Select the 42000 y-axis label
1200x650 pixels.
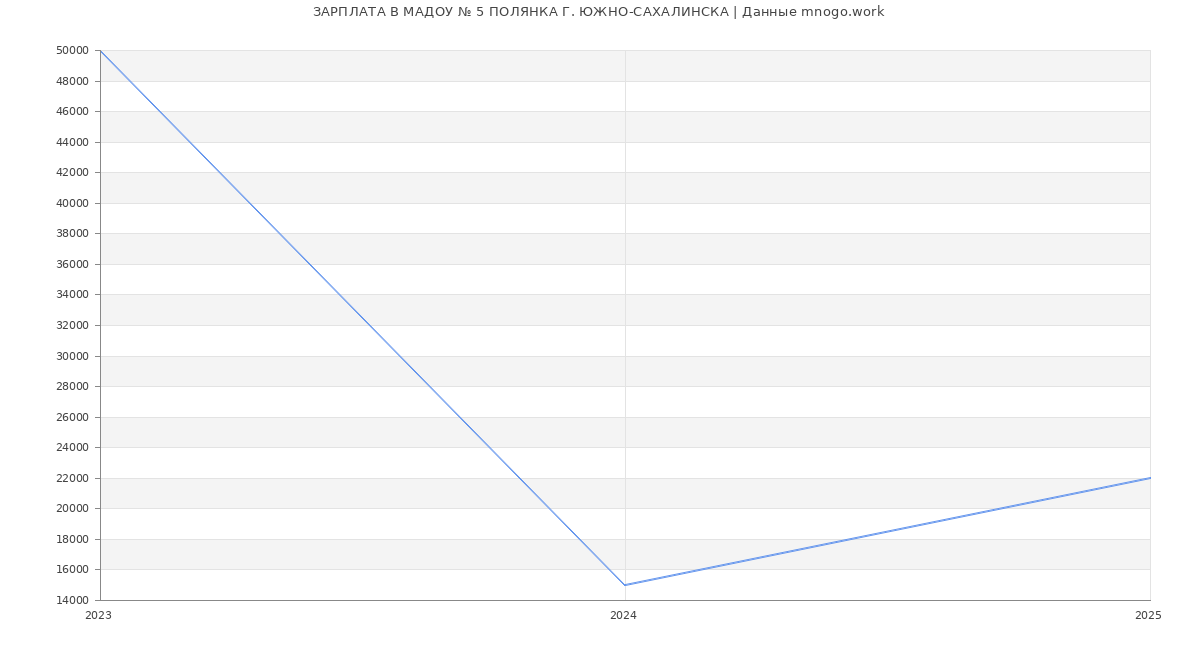(x=72, y=172)
